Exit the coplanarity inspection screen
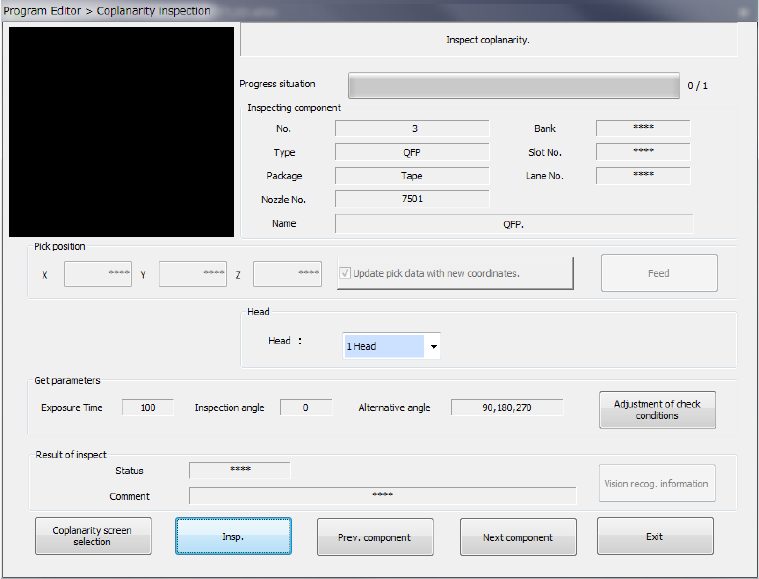The width and height of the screenshot is (759, 579). [655, 536]
